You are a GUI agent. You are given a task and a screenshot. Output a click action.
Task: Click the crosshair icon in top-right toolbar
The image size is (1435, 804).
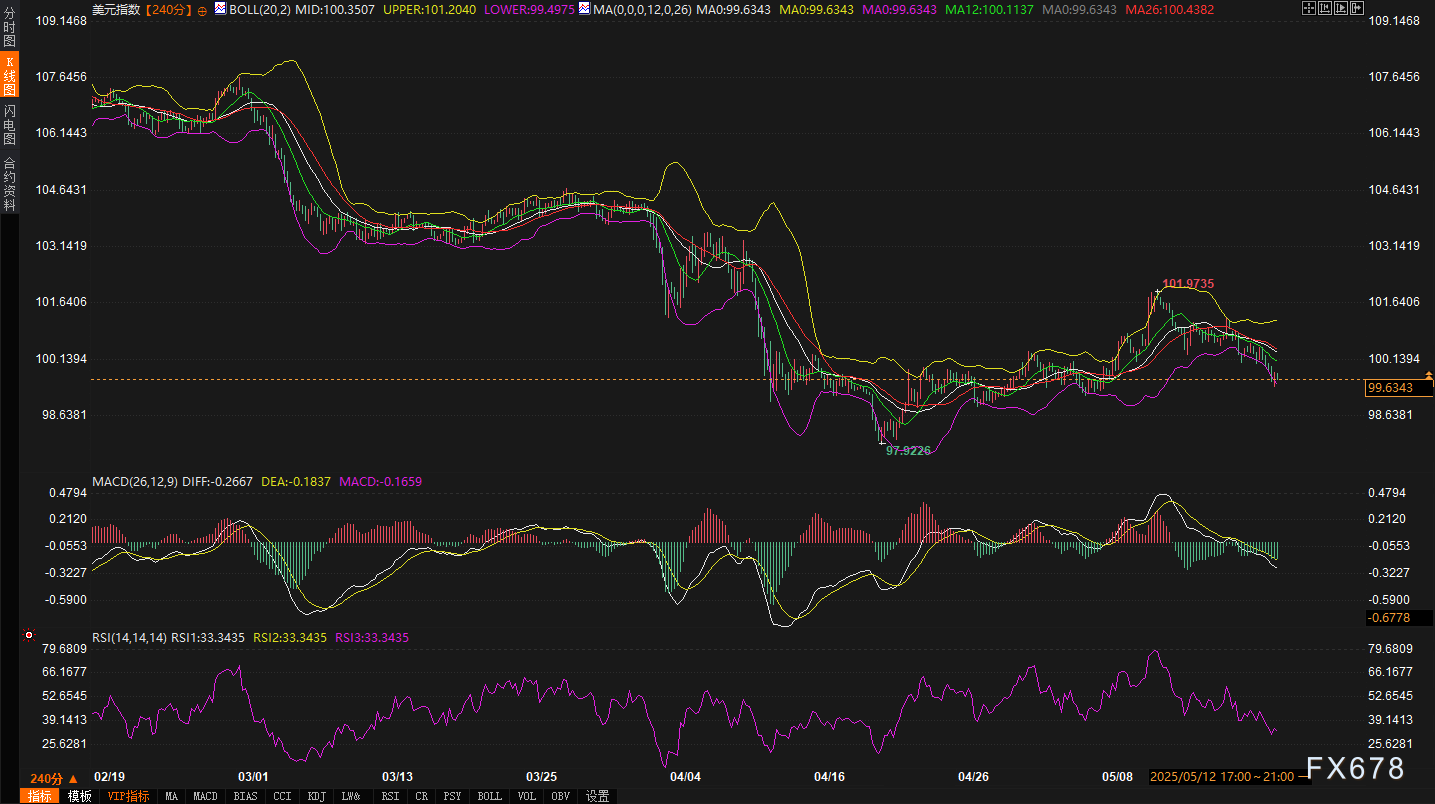(1310, 8)
